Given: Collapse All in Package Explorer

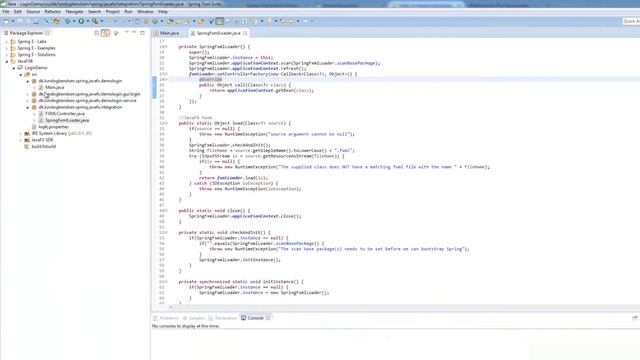Looking at the screenshot, I should click(x=97, y=33).
